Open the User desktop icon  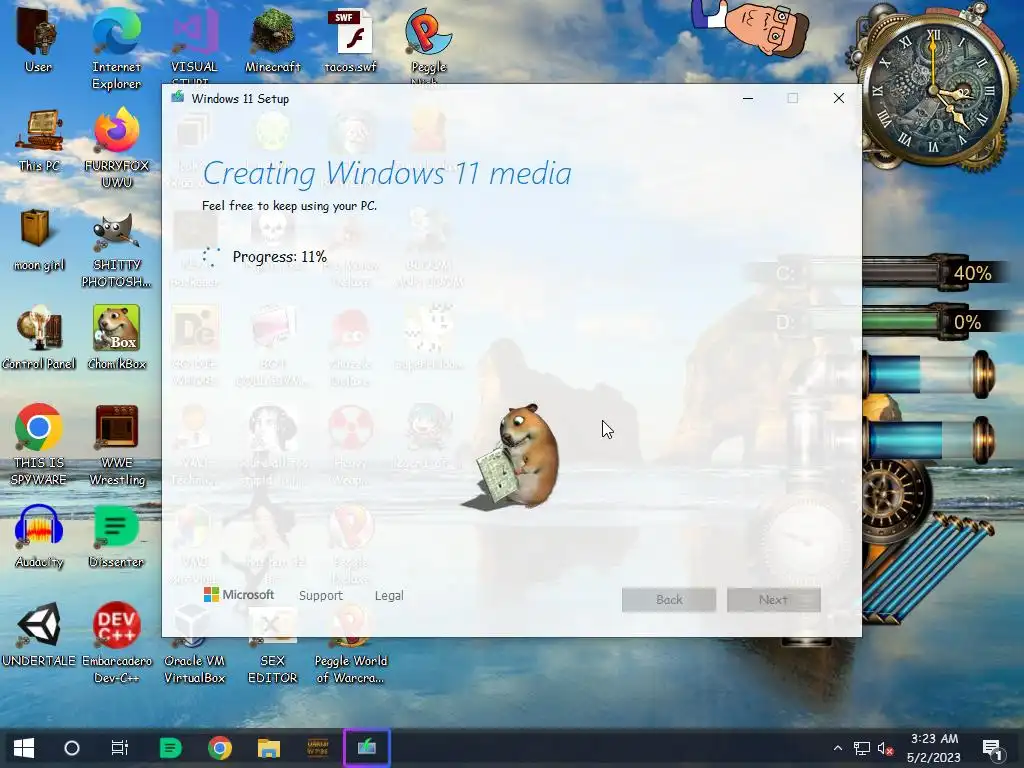pyautogui.click(x=38, y=40)
